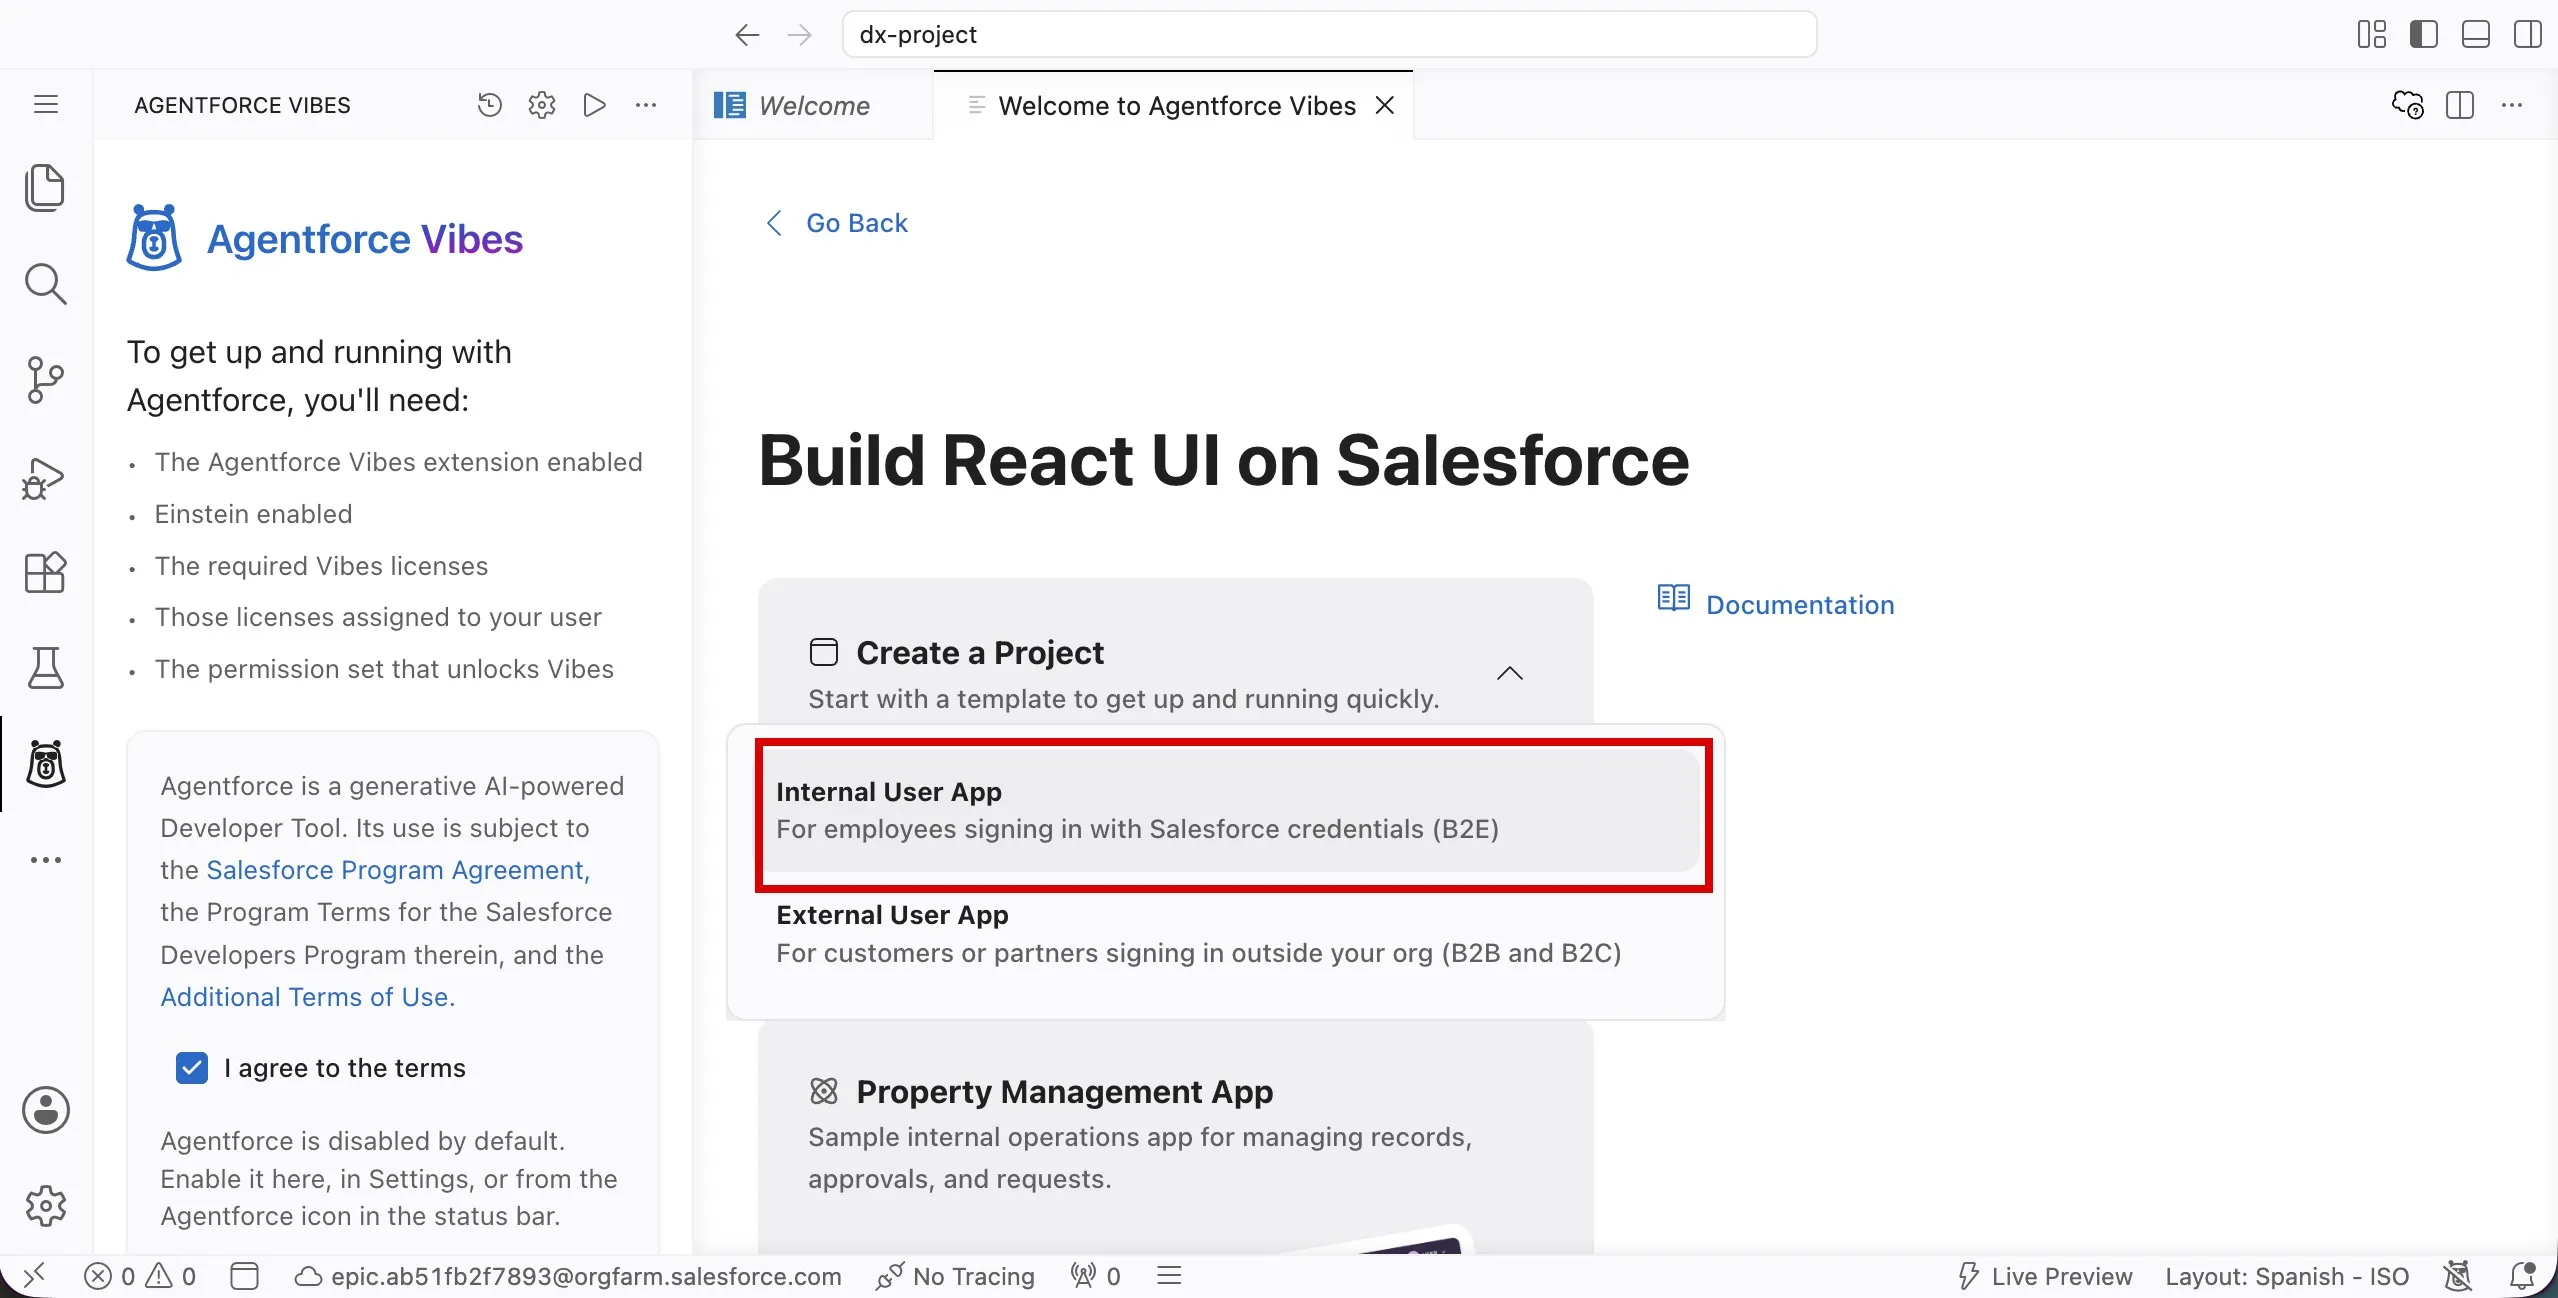Go back with the navigation left arrow
Viewport: 2558px width, 1298px height.
tap(747, 35)
